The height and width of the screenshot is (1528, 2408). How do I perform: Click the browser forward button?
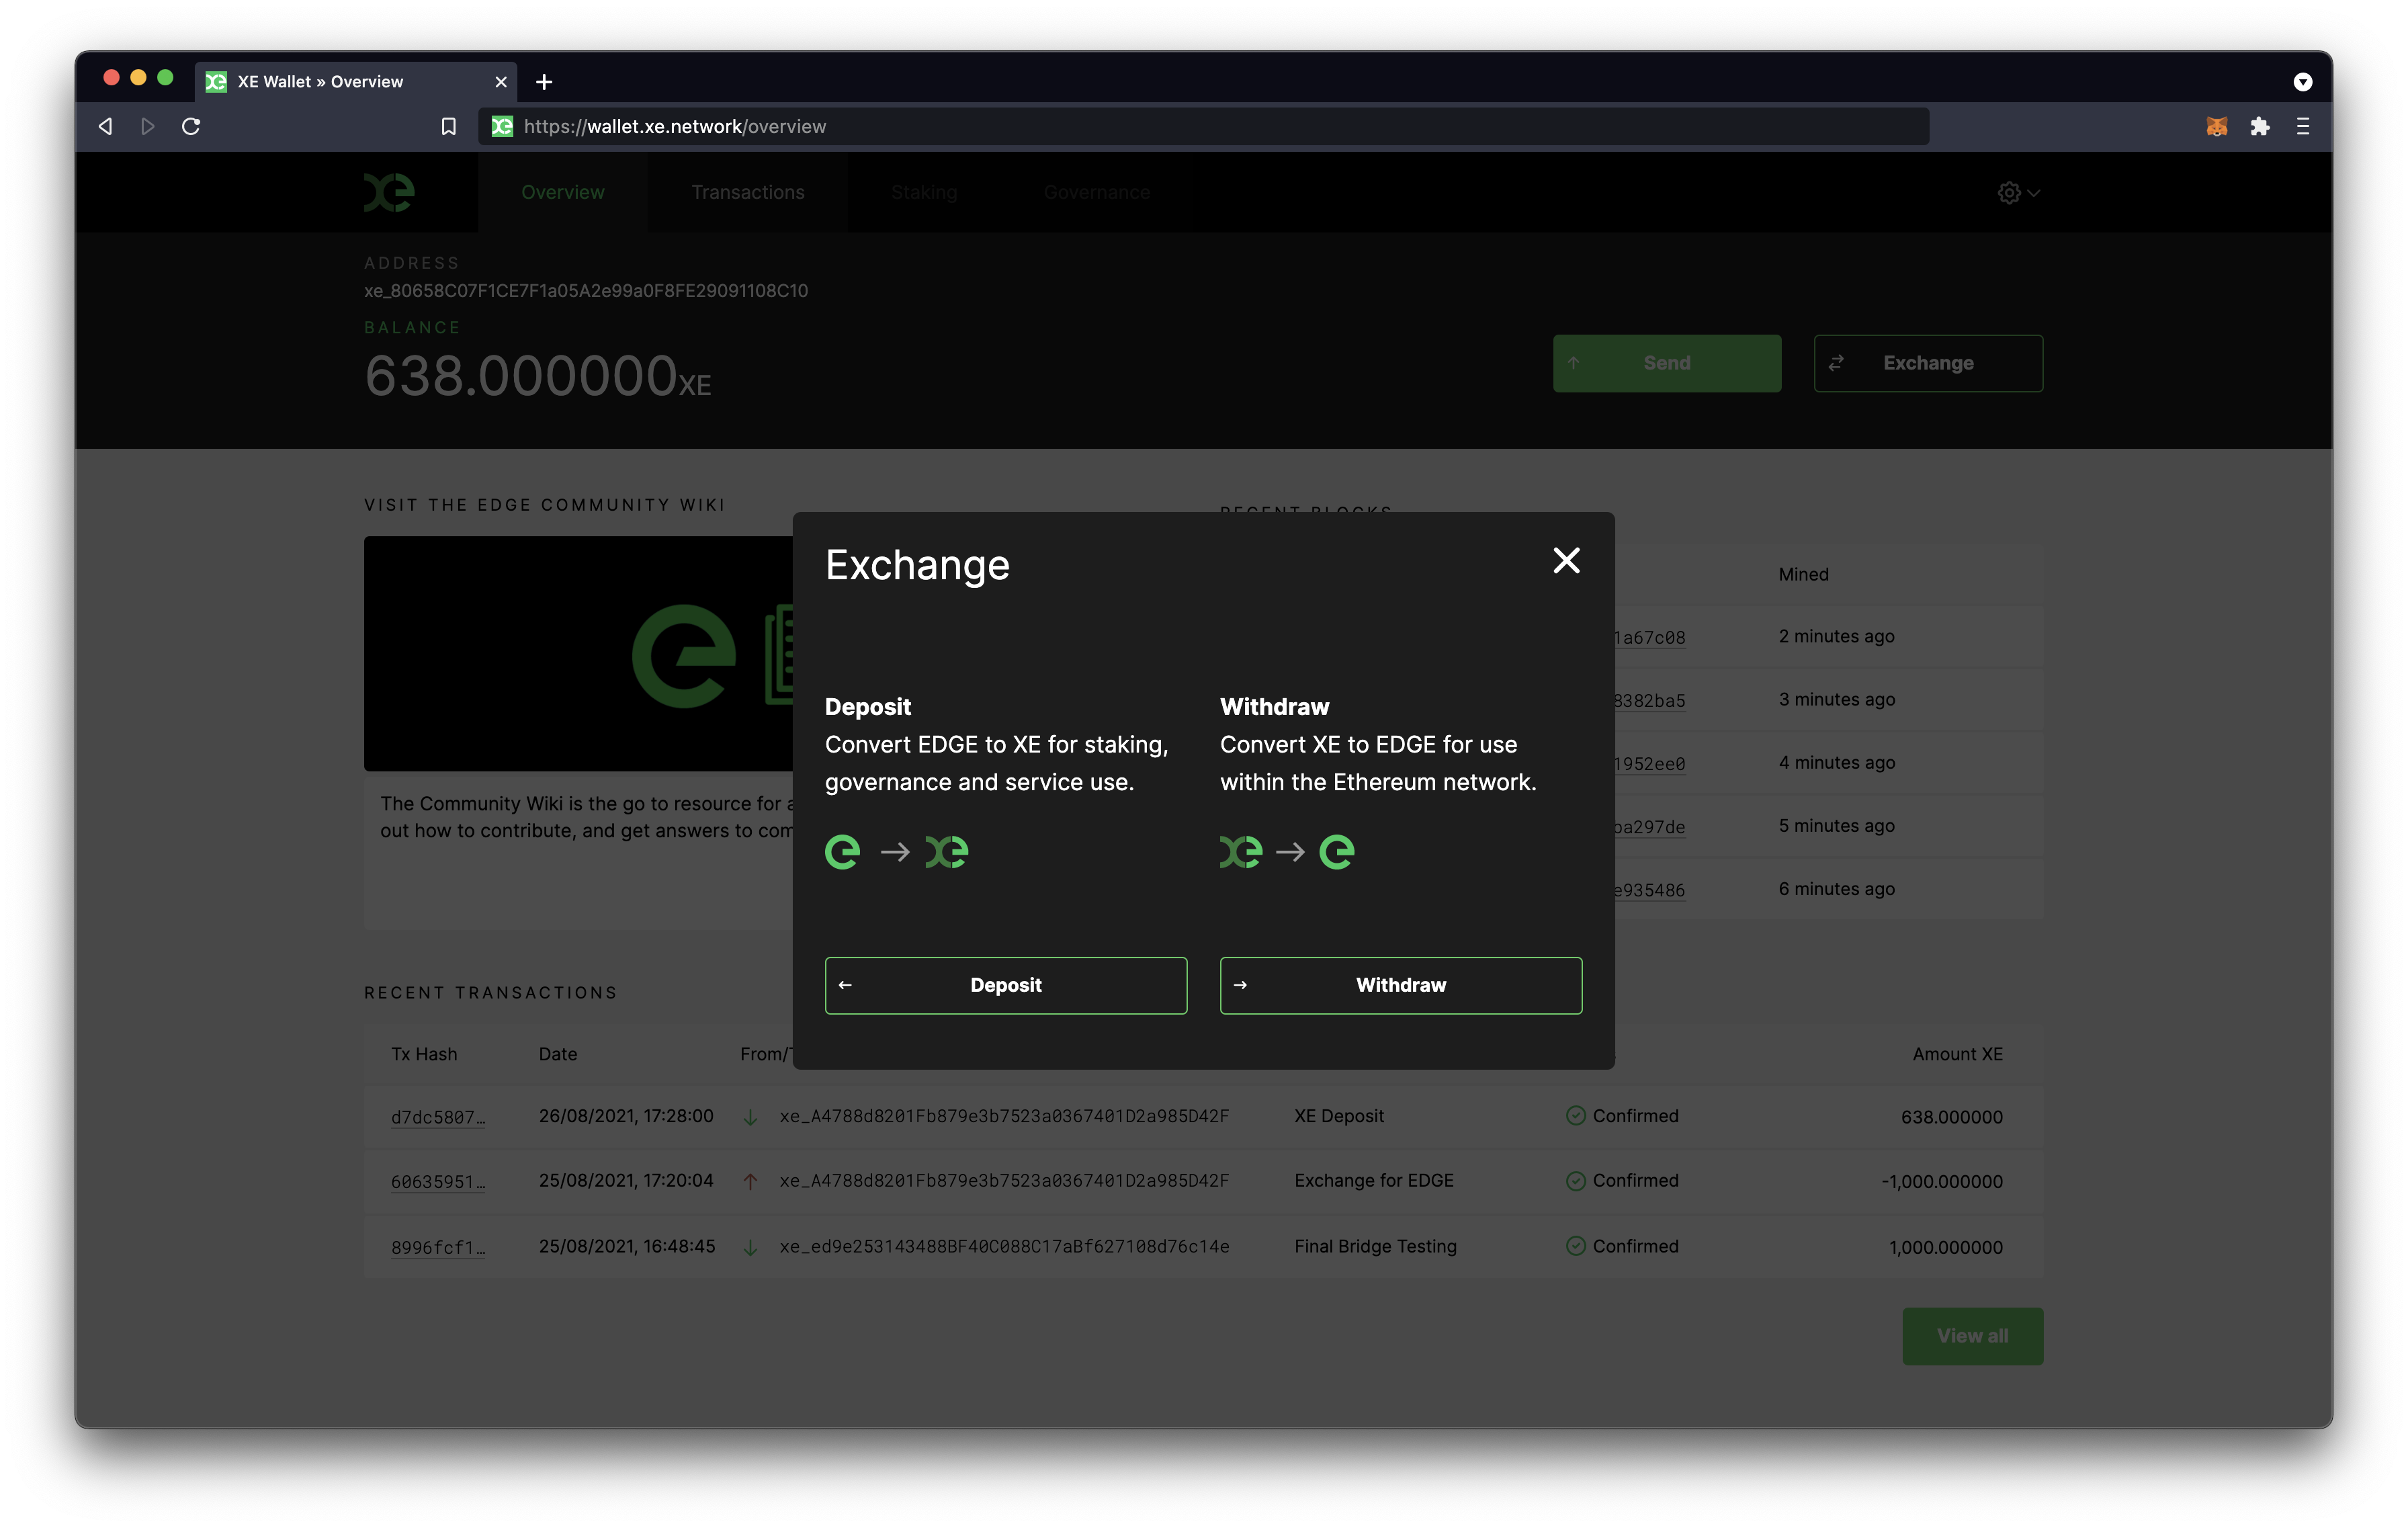tap(148, 127)
